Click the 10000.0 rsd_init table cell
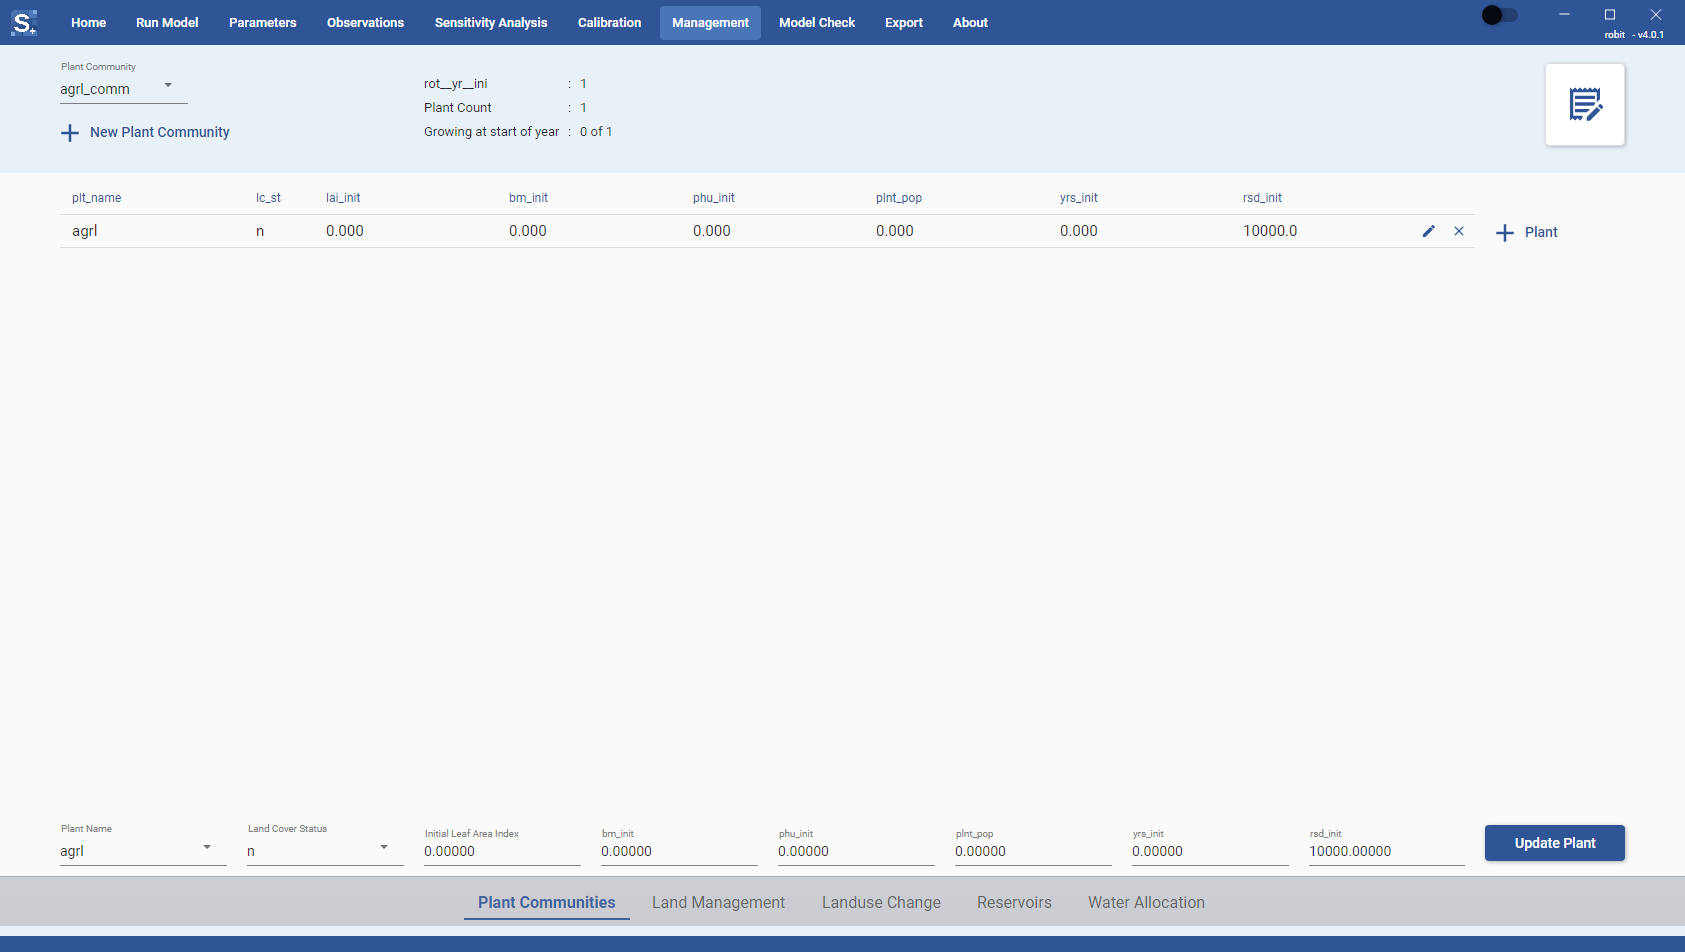This screenshot has height=952, width=1685. [x=1270, y=231]
